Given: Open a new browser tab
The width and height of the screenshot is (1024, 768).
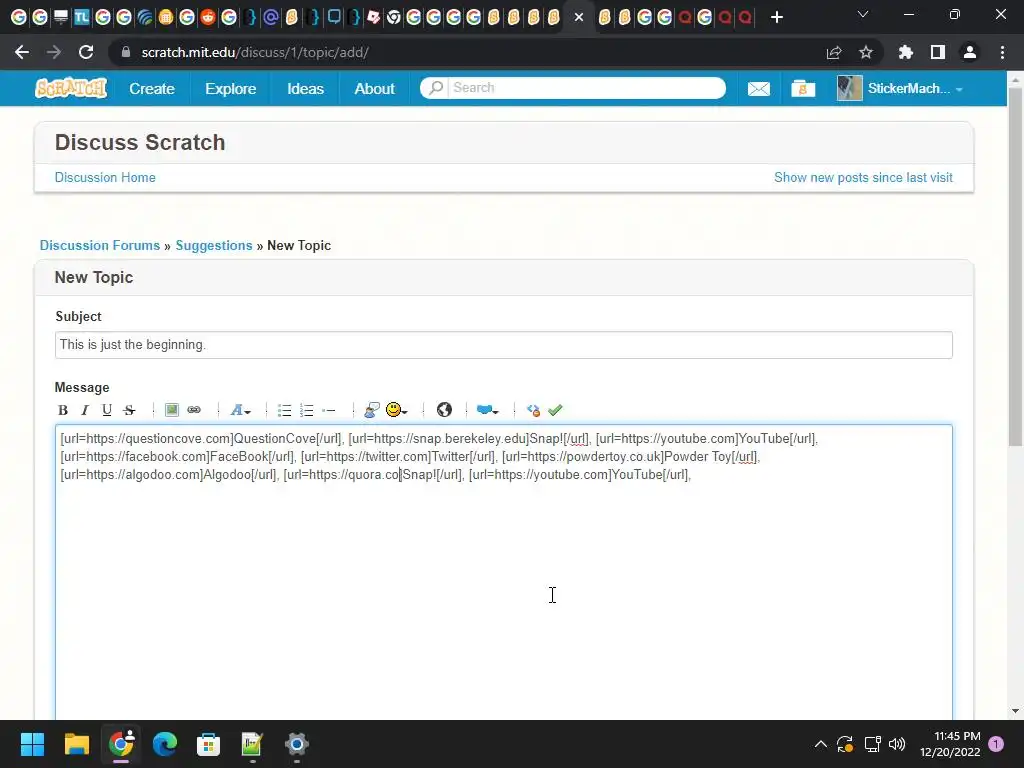Looking at the screenshot, I should click(776, 17).
